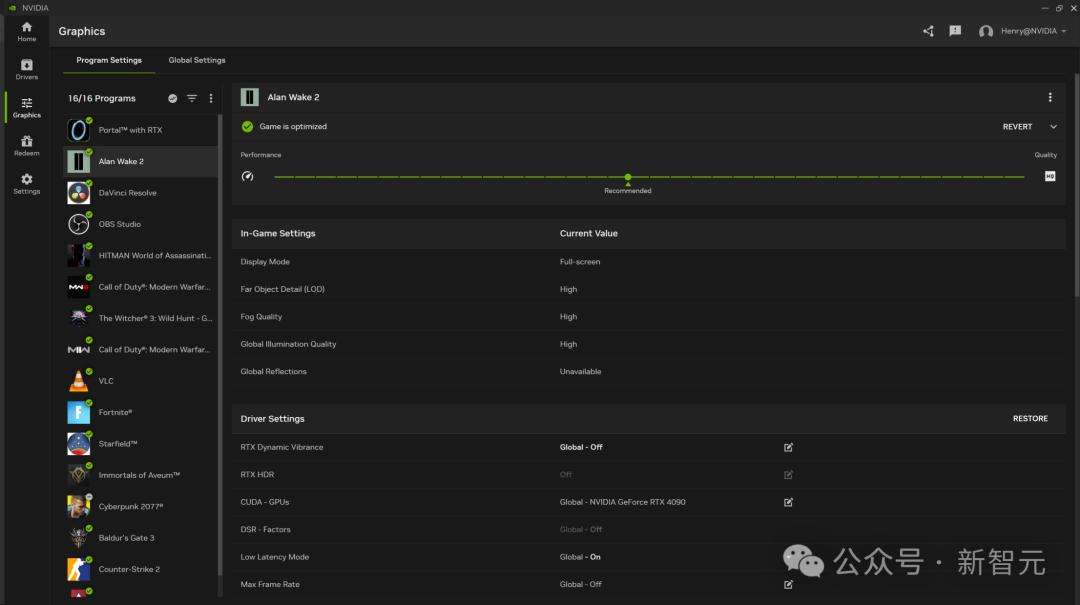This screenshot has height=605, width=1080.
Task: Open the programs list three-dot menu
Action: (x=211, y=98)
